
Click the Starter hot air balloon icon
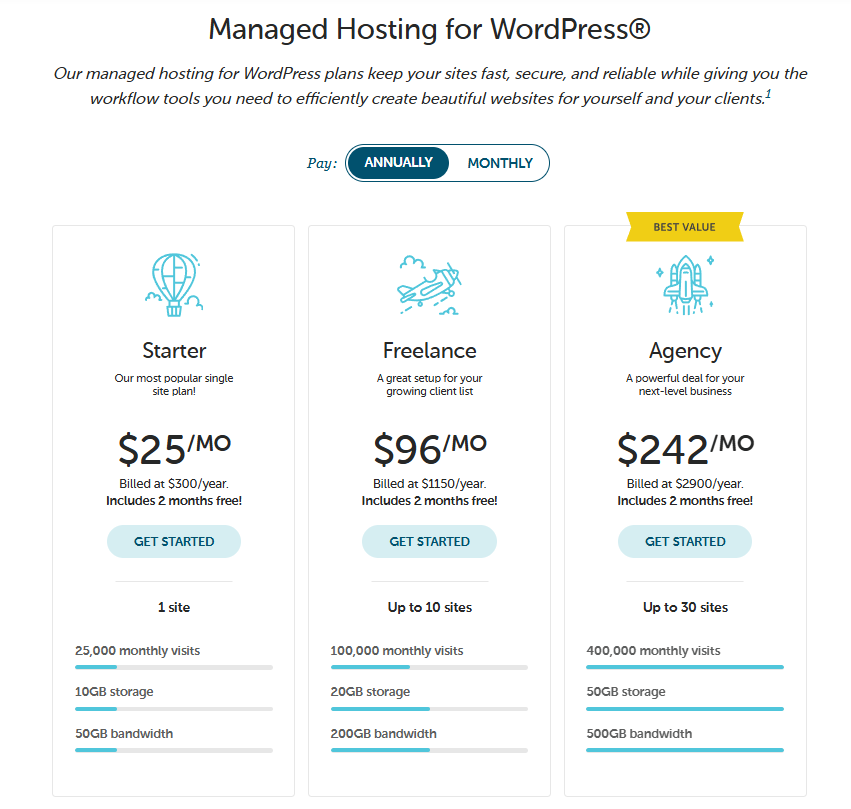coord(174,285)
